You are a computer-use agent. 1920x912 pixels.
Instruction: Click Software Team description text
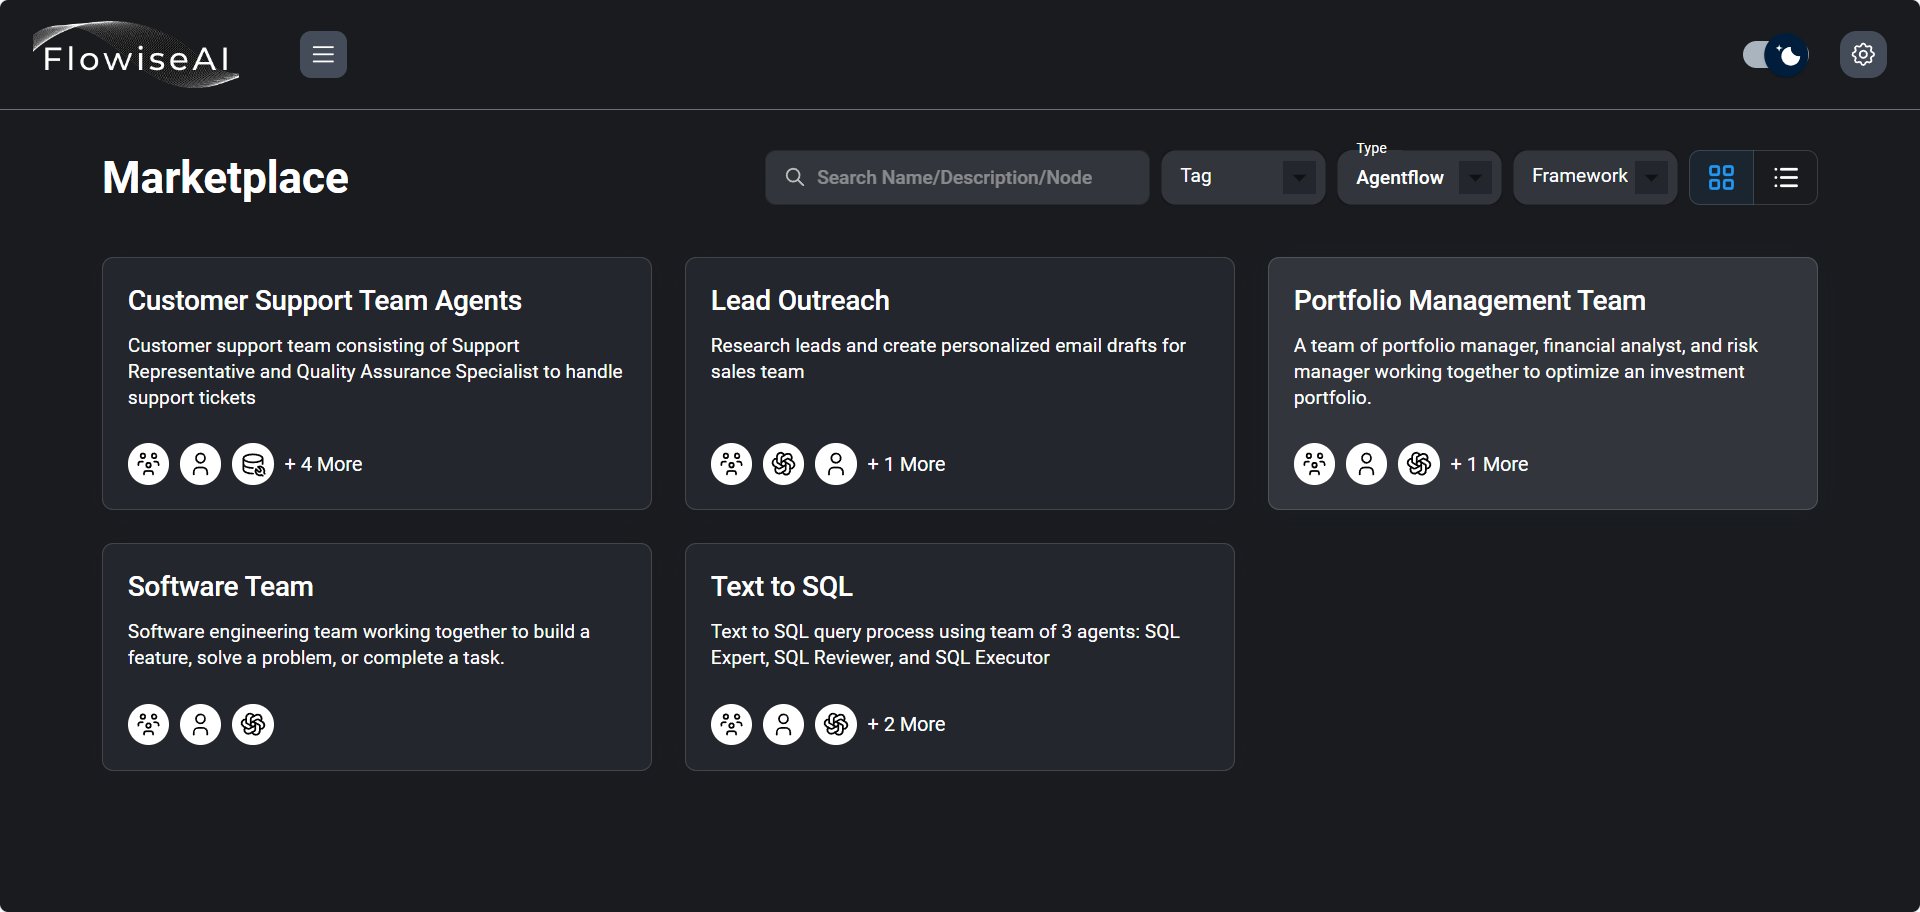coord(359,644)
